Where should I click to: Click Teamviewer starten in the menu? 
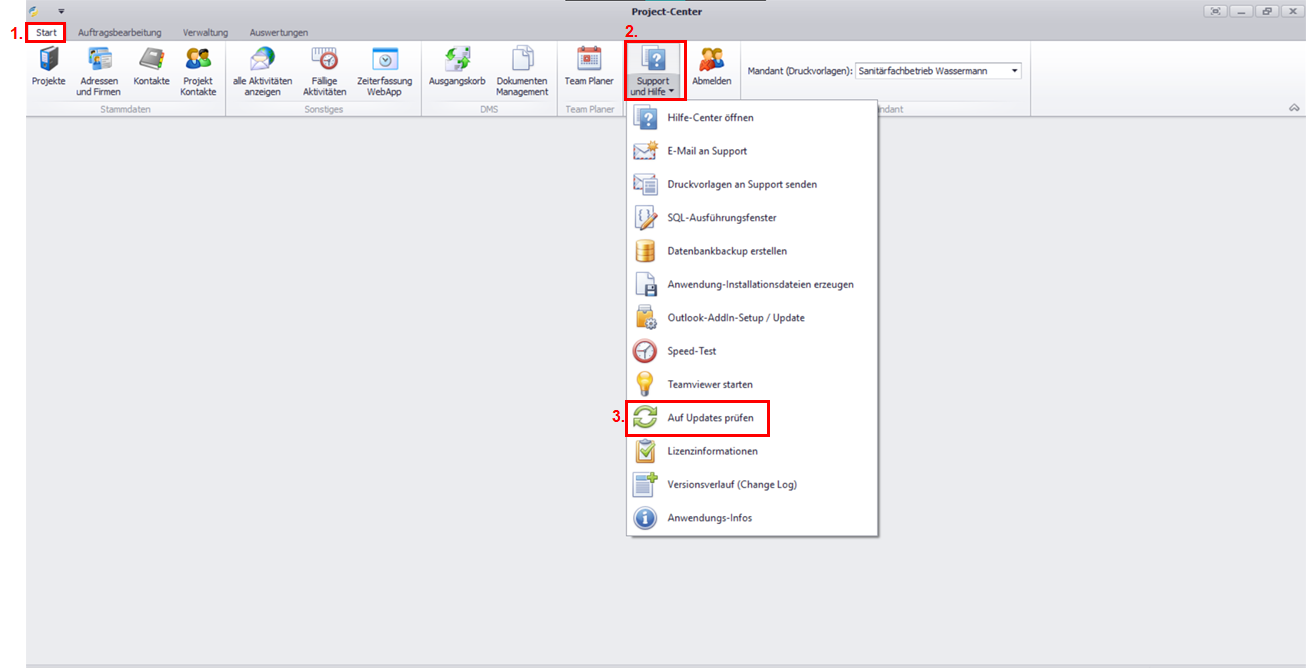[x=710, y=384]
